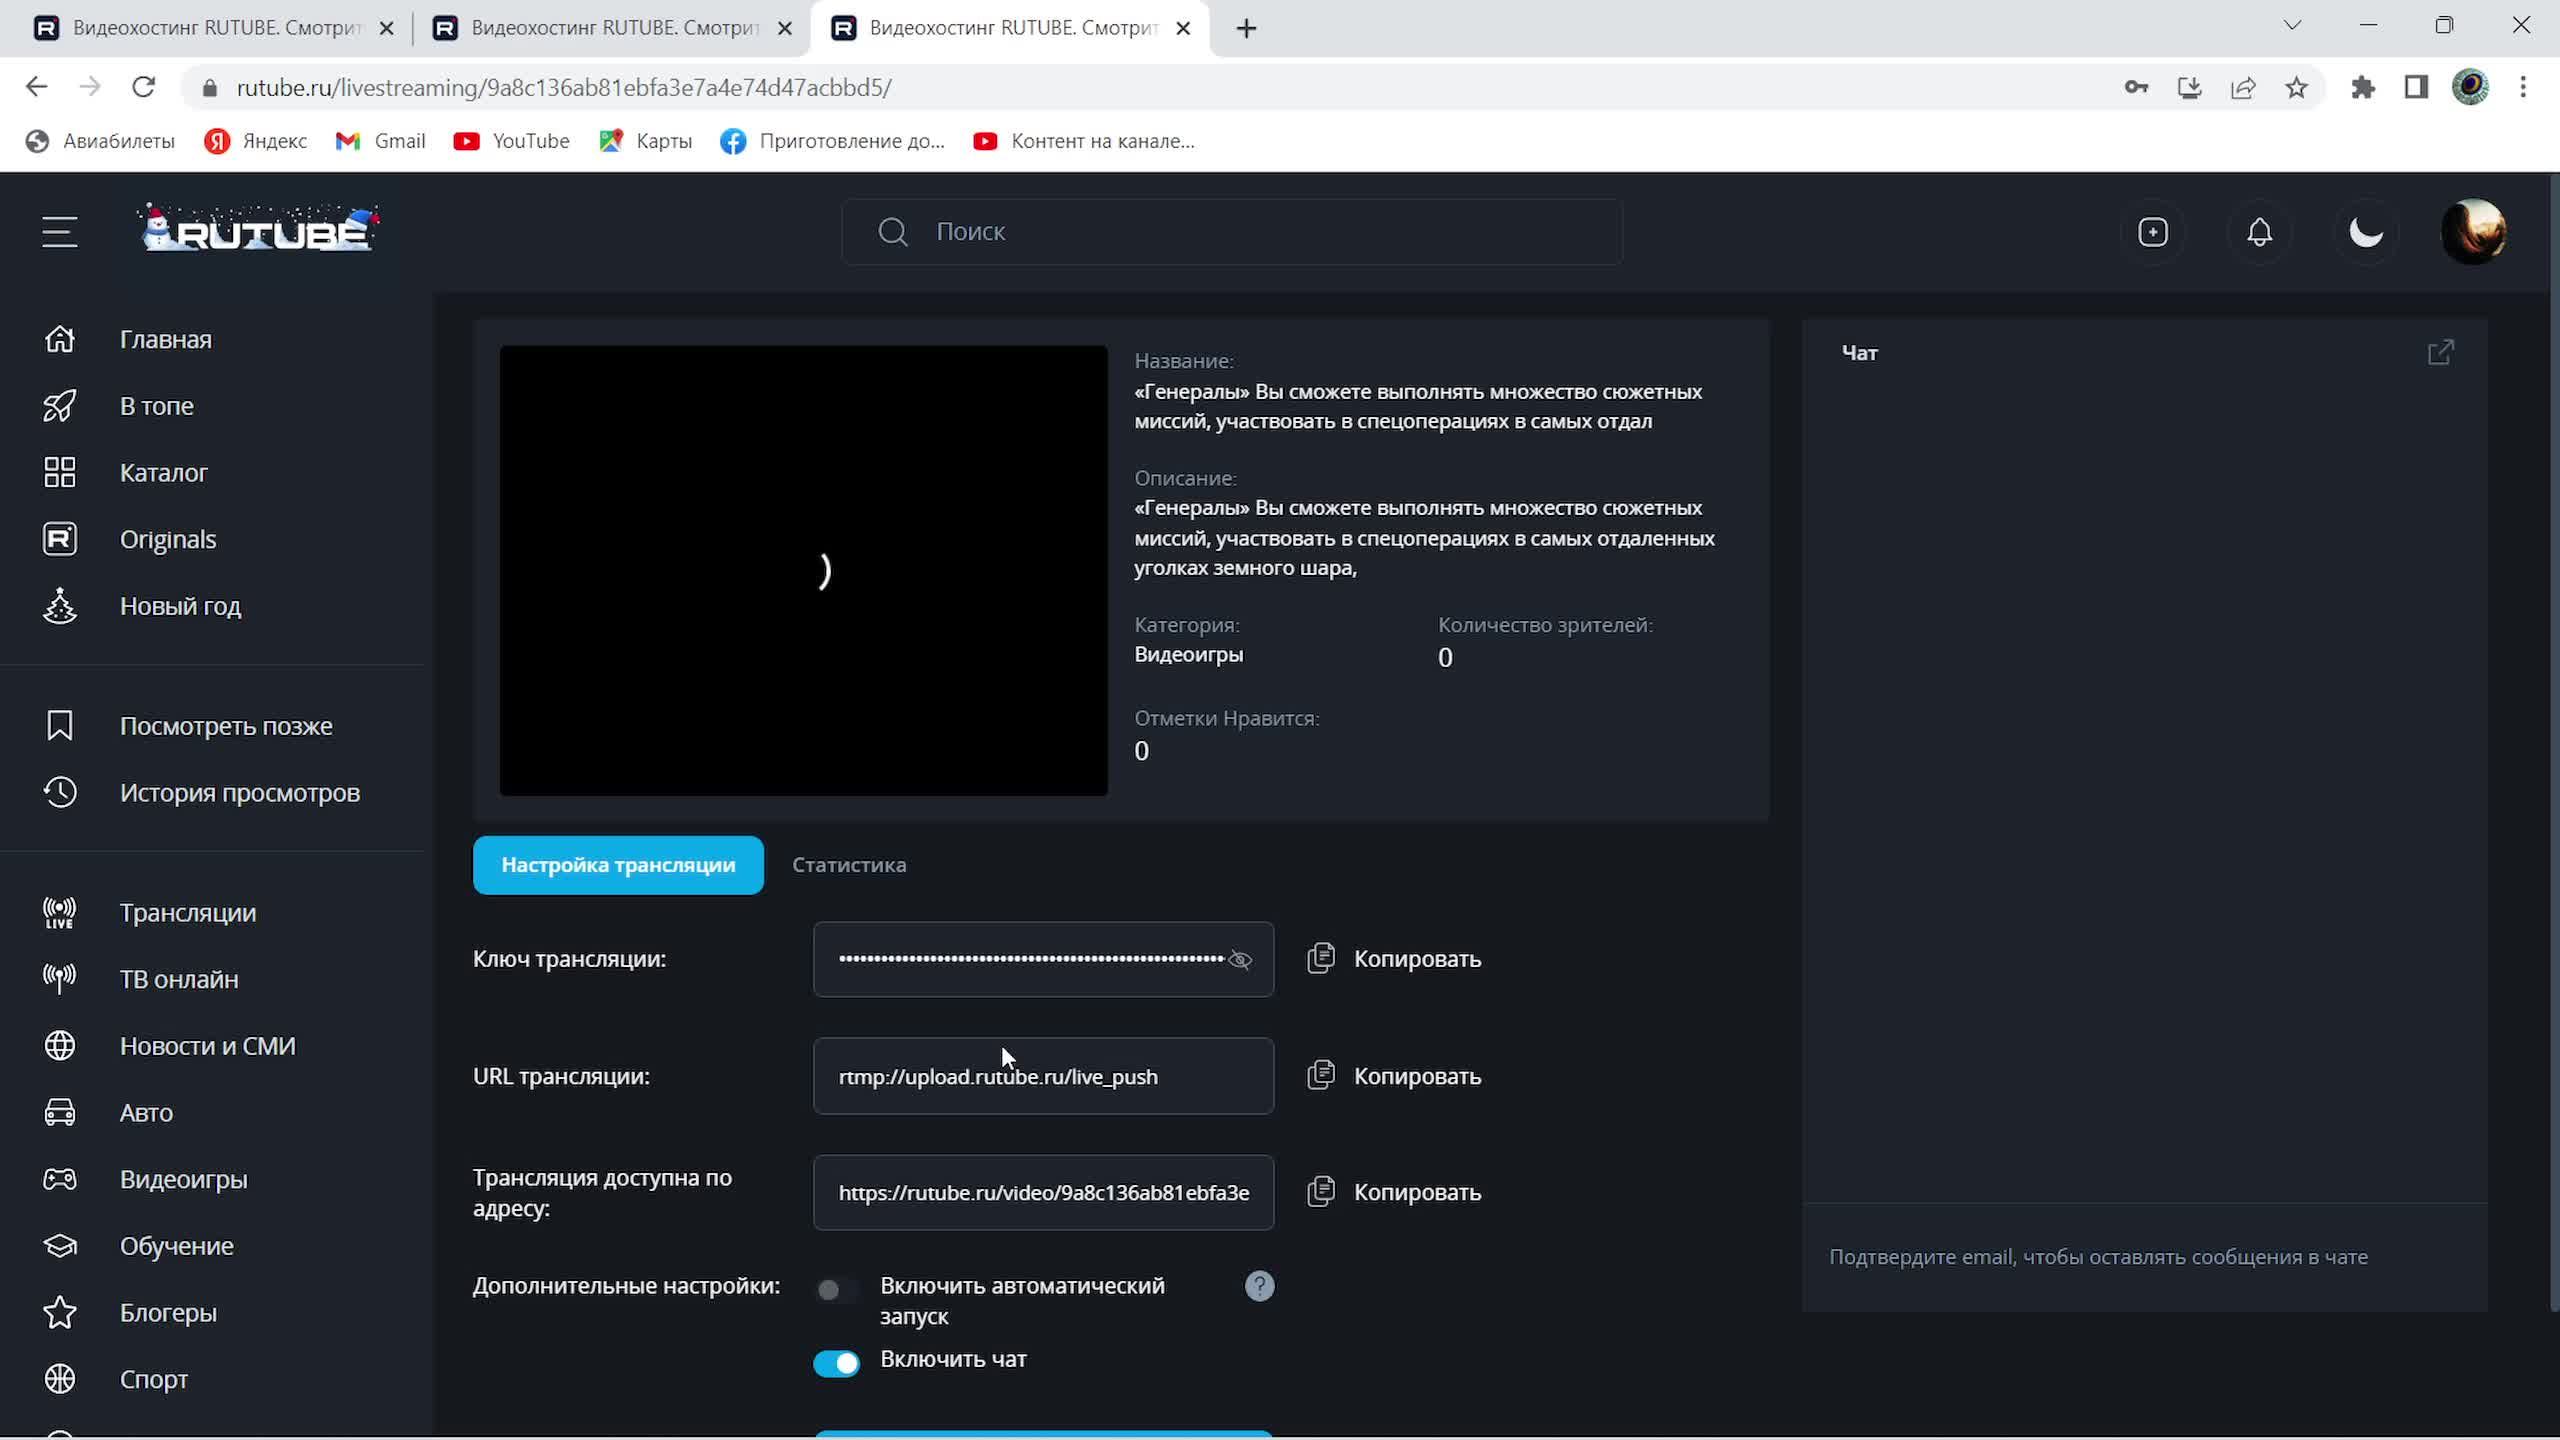Image resolution: width=2560 pixels, height=1440 pixels.
Task: Click the help question mark icon
Action: pos(1259,1286)
